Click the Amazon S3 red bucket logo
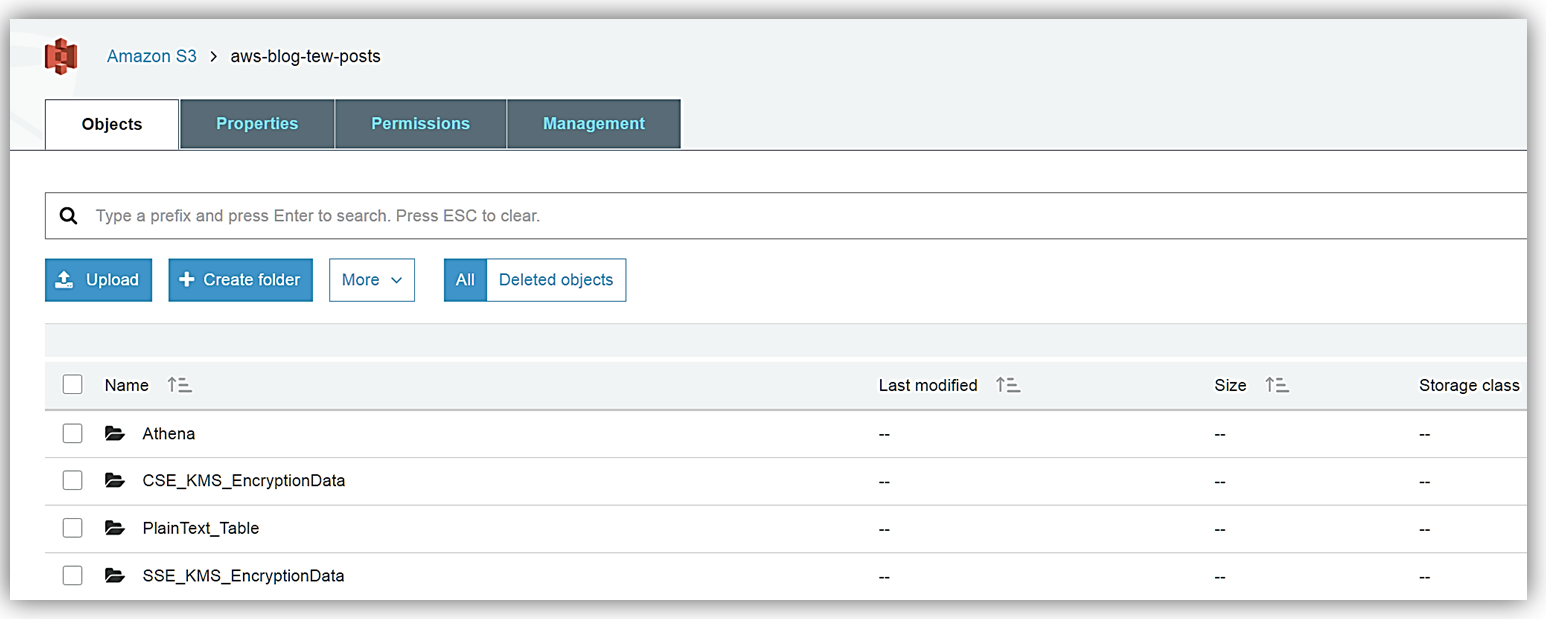Viewport: 1546px width, 619px height. (x=61, y=56)
